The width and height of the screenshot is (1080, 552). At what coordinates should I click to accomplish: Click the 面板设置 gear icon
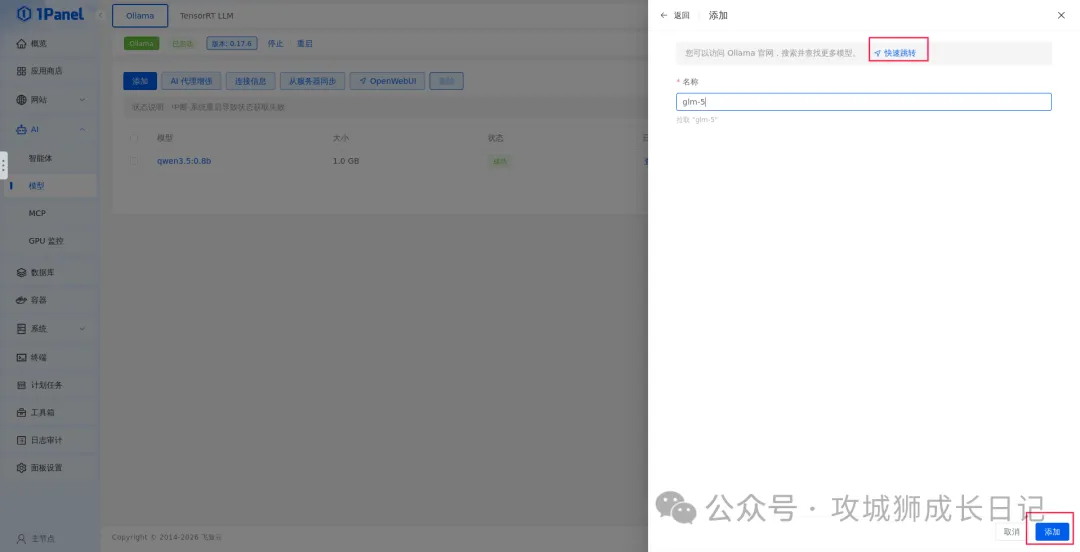click(21, 468)
